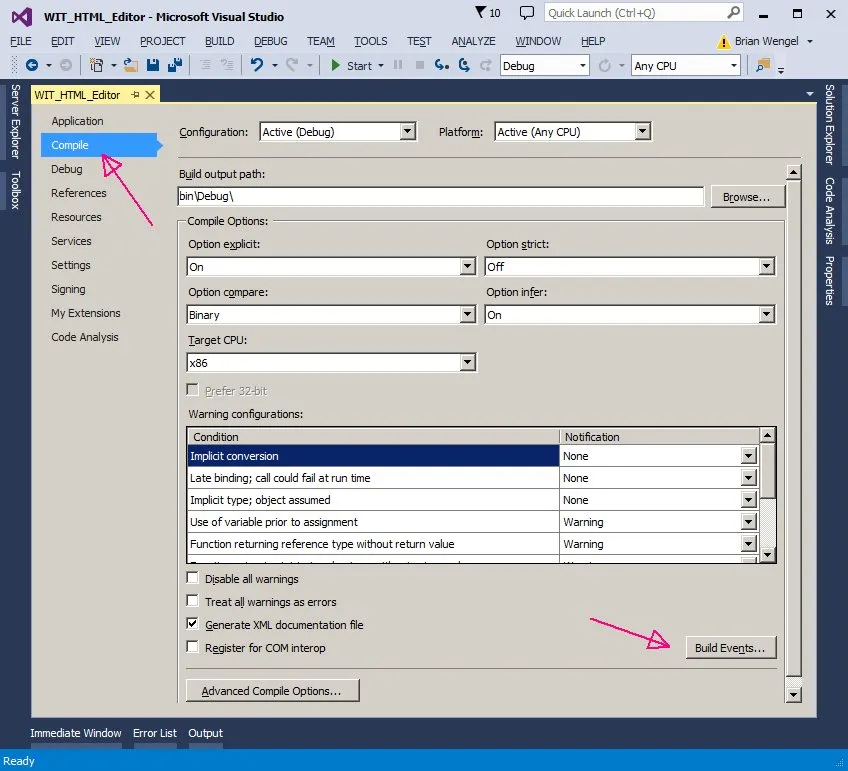Screen dimensions: 848x771
Task: Expand the Option strict dropdown
Action: 766,267
